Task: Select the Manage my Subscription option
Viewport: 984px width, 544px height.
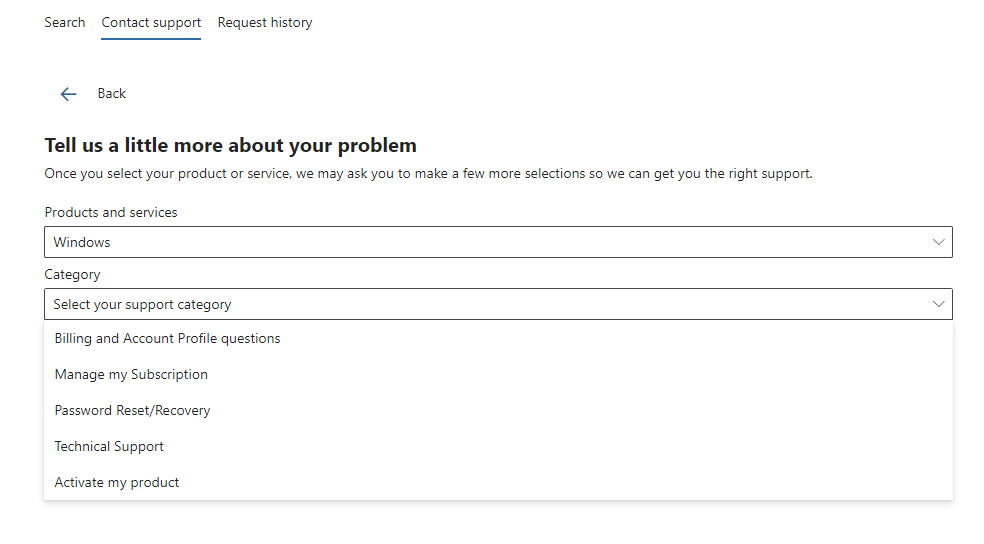Action: tap(498, 375)
